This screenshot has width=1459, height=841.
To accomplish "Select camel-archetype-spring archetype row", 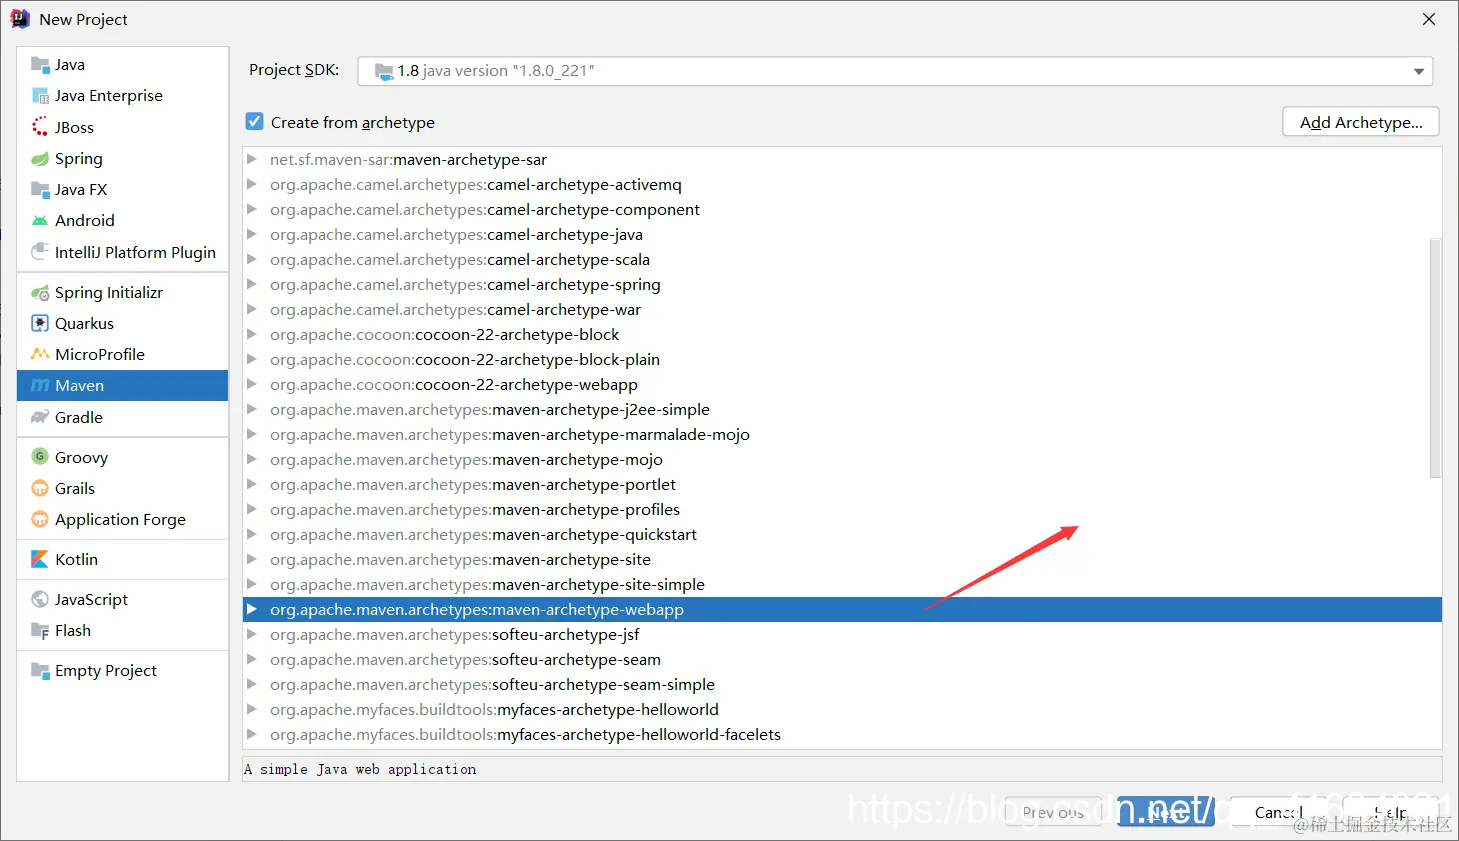I will 842,284.
